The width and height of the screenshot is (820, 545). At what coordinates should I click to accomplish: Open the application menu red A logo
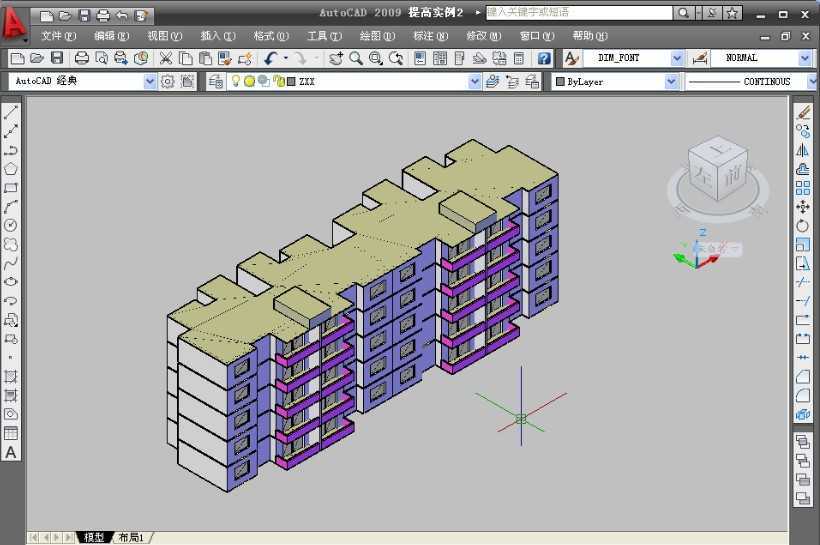click(x=14, y=24)
